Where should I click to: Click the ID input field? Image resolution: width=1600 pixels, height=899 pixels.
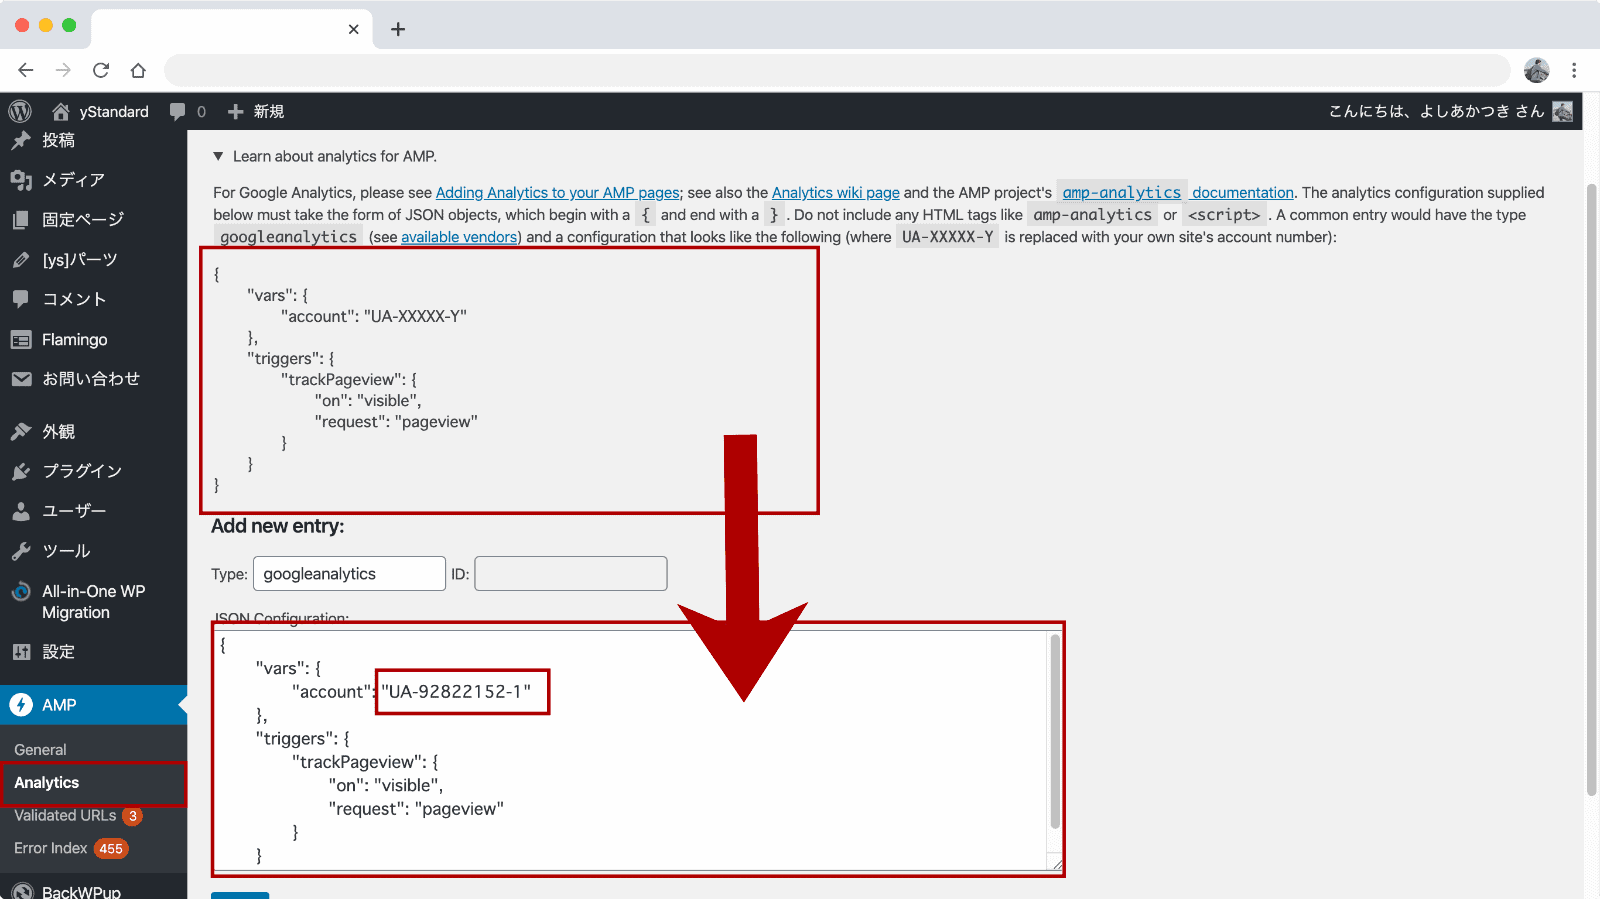click(x=571, y=574)
